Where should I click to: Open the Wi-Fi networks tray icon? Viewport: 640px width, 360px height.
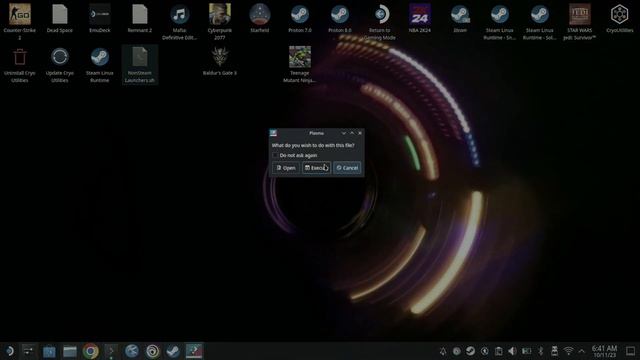(x=568, y=351)
